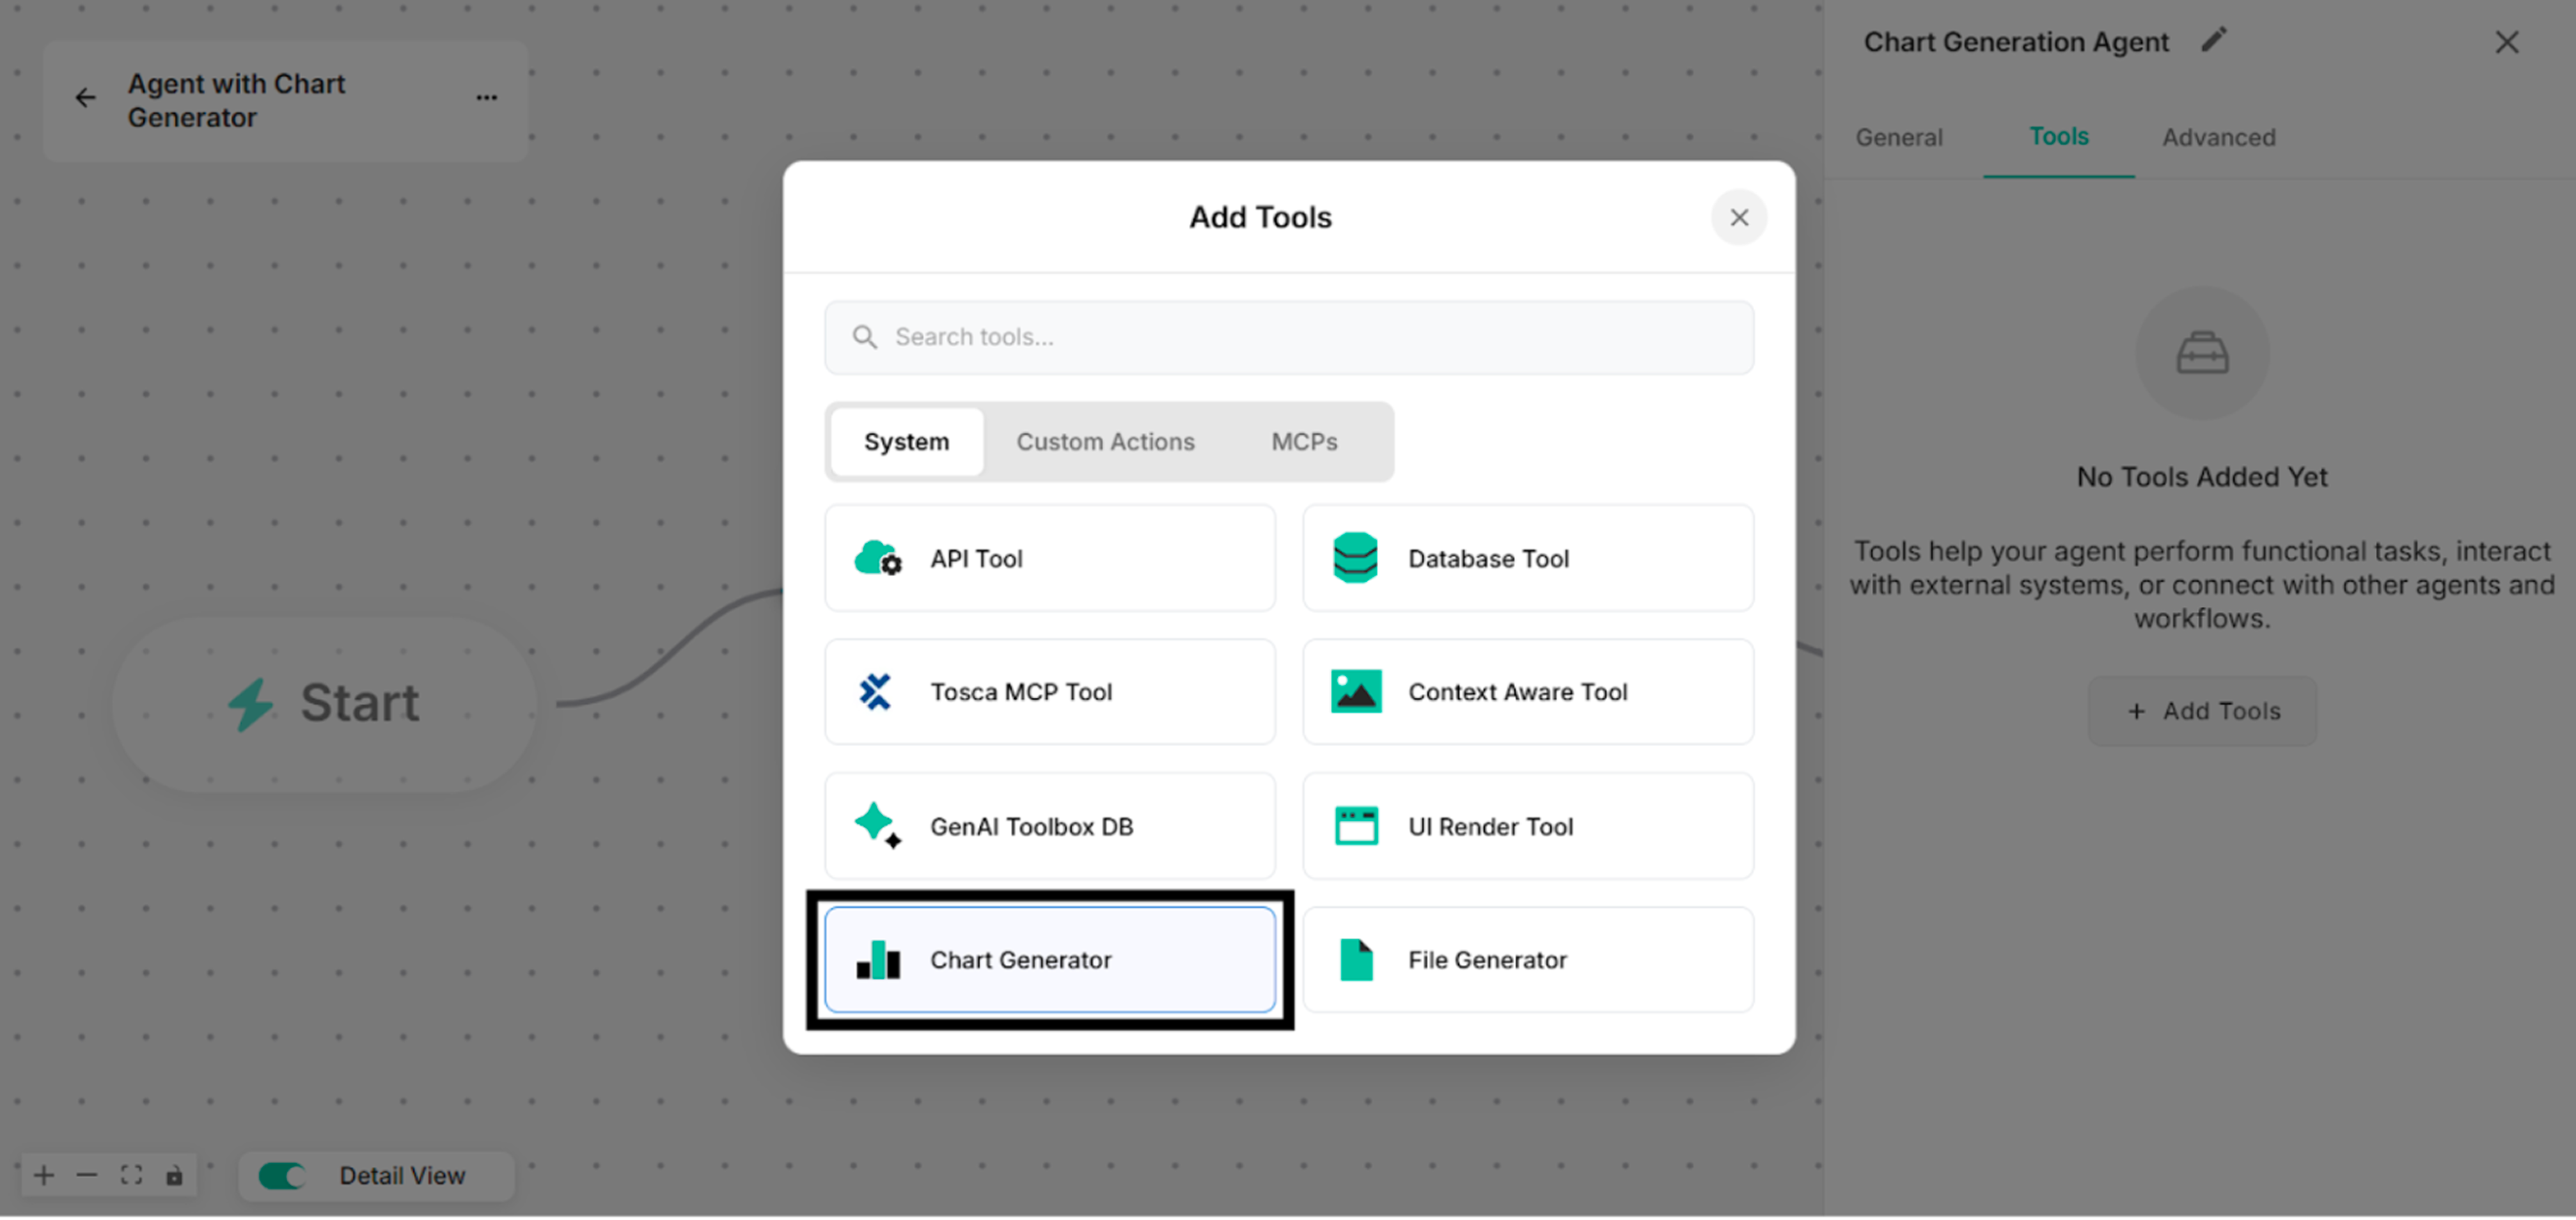Viewport: 2576px width, 1220px height.
Task: Select the Context Aware Tool
Action: 1527,692
